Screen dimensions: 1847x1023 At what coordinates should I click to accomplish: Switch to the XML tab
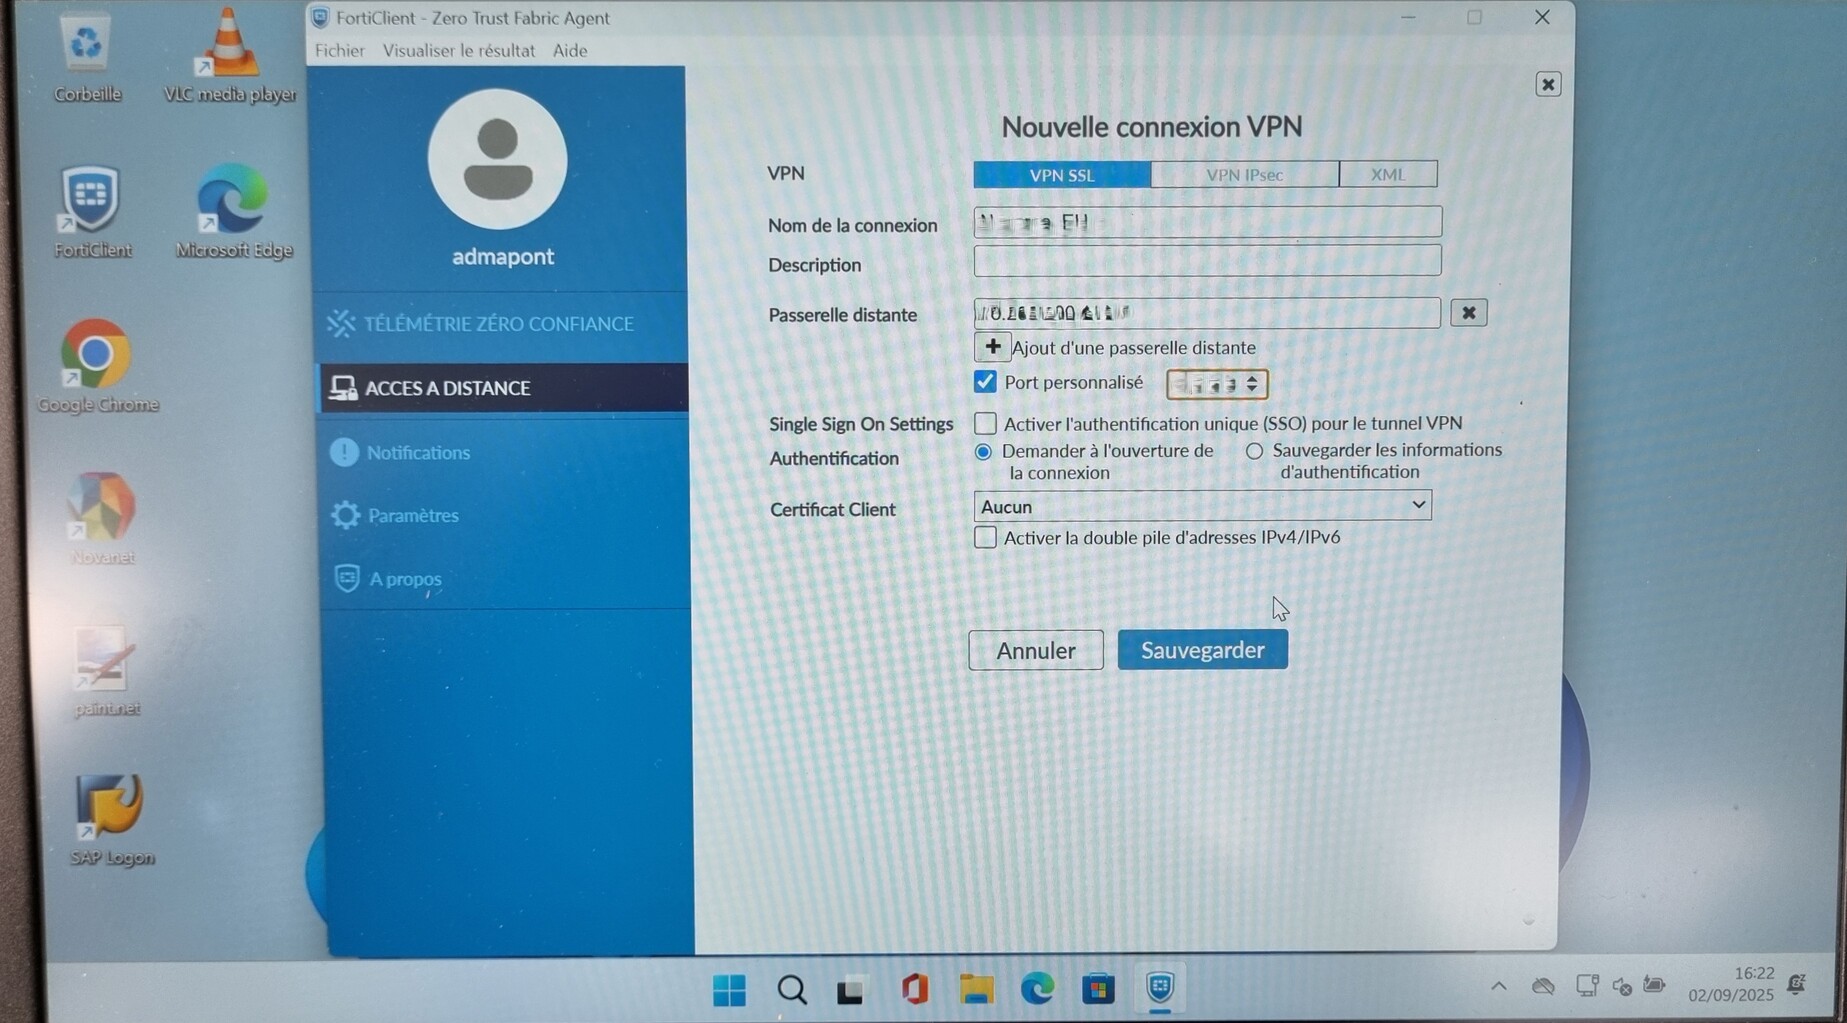pyautogui.click(x=1387, y=174)
